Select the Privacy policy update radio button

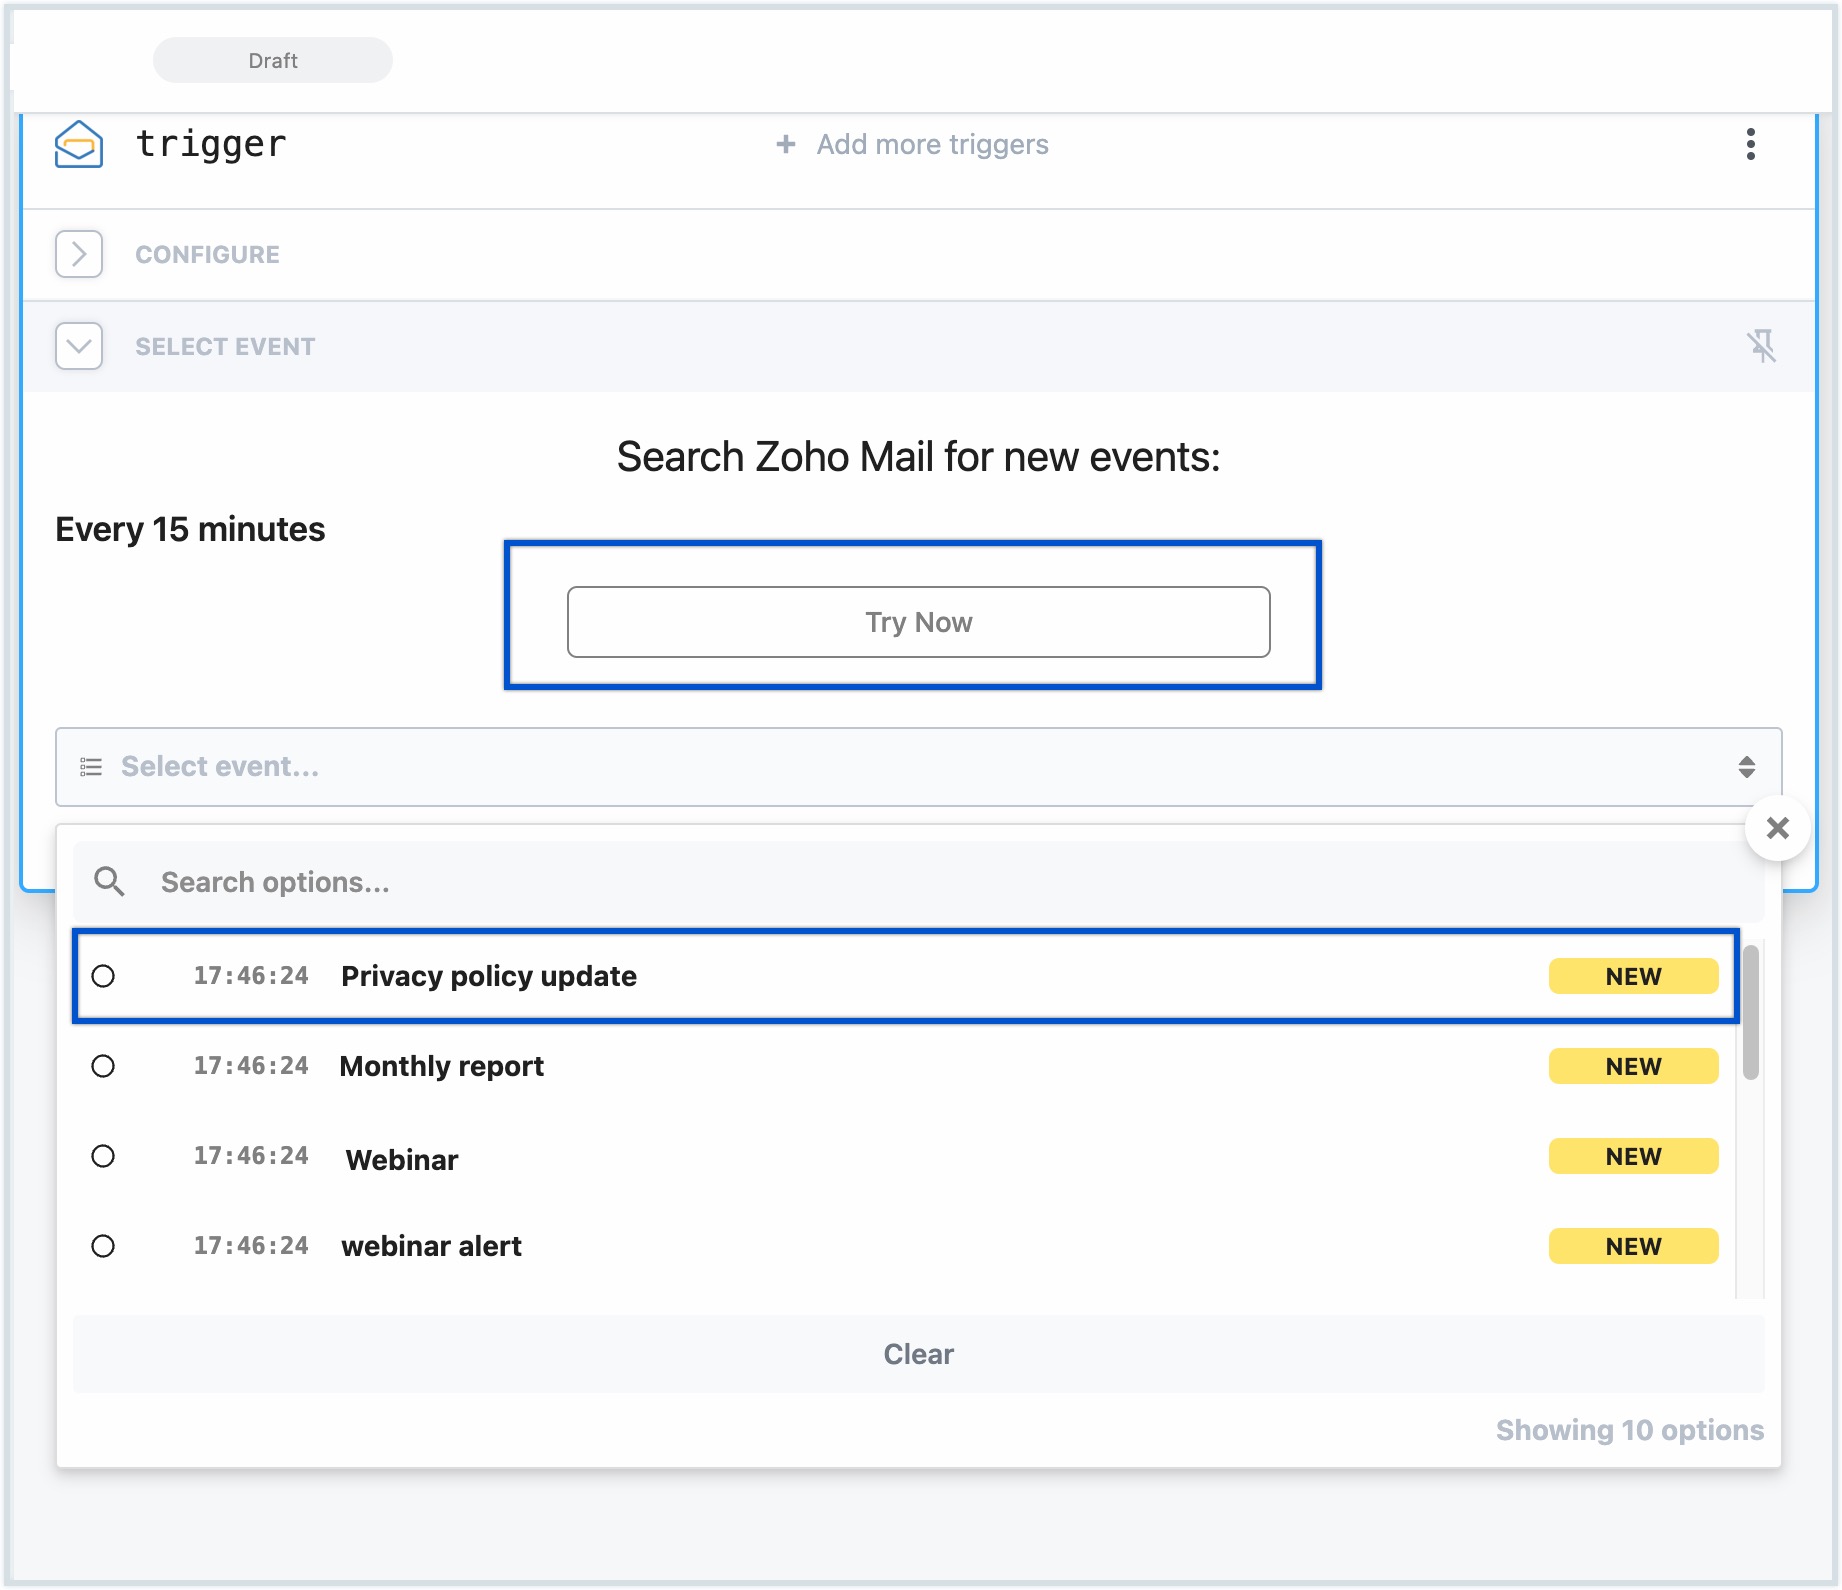(103, 976)
